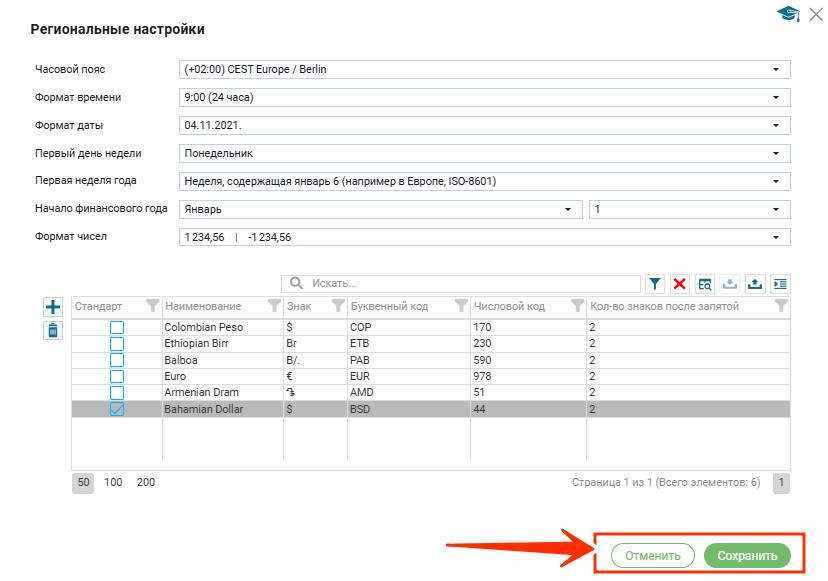Screen dimensions: 828x581
Task: Check the Стандарт checkbox for Euro
Action: pos(117,376)
